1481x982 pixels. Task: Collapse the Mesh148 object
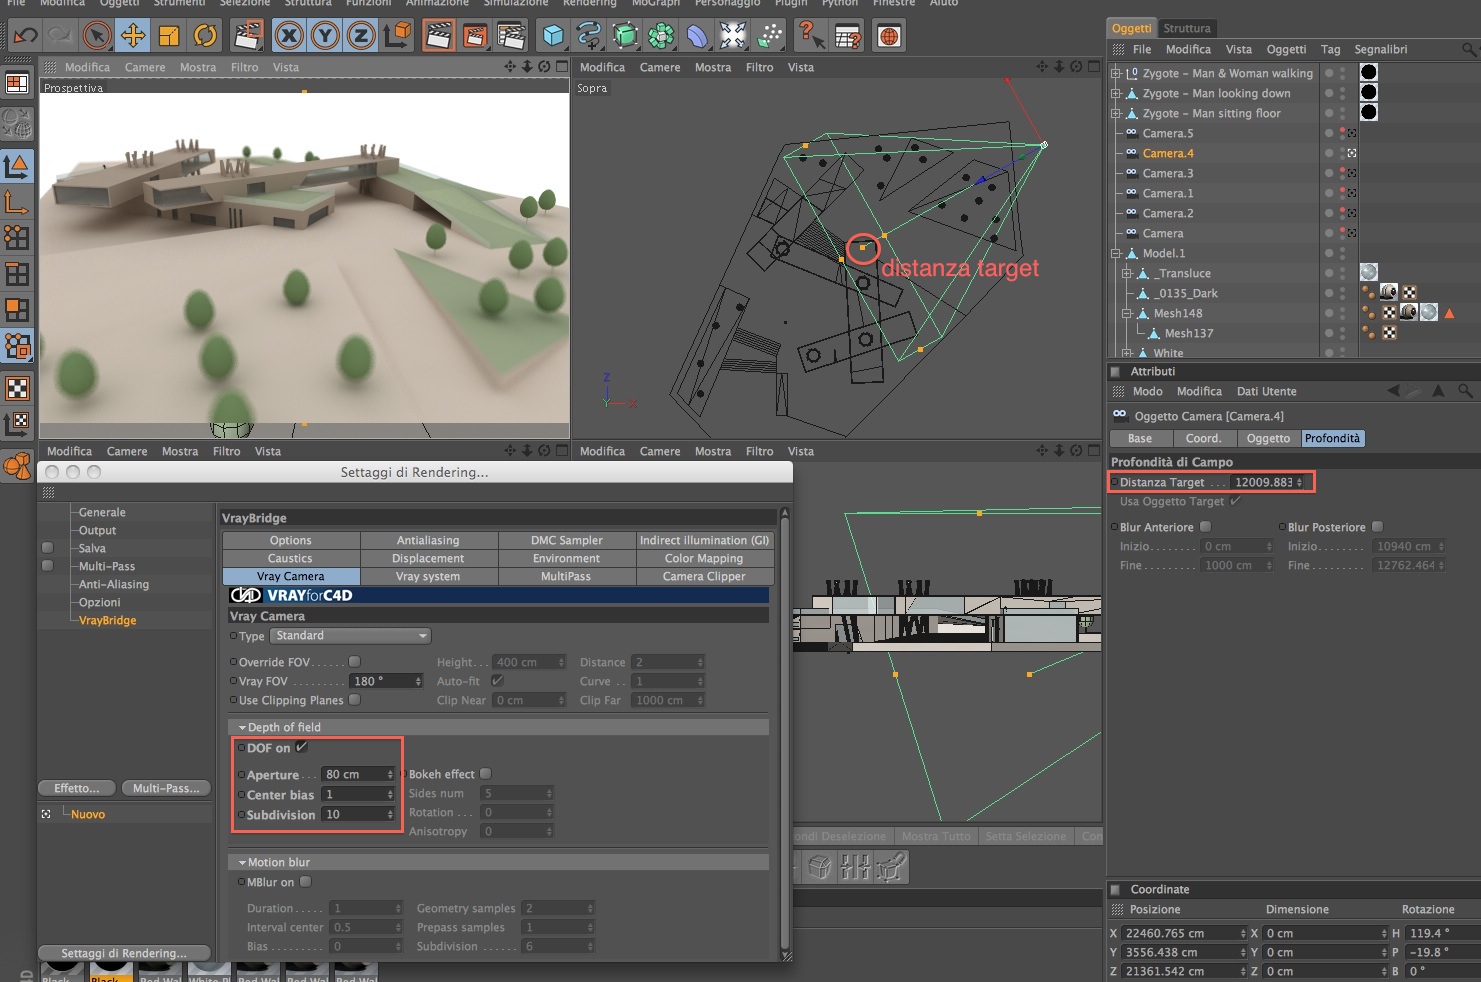[1127, 313]
